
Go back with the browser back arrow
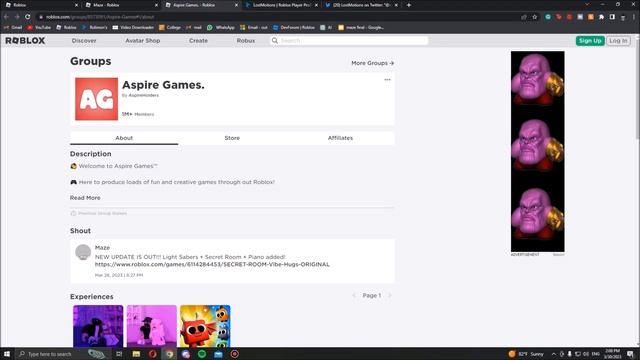(6, 17)
